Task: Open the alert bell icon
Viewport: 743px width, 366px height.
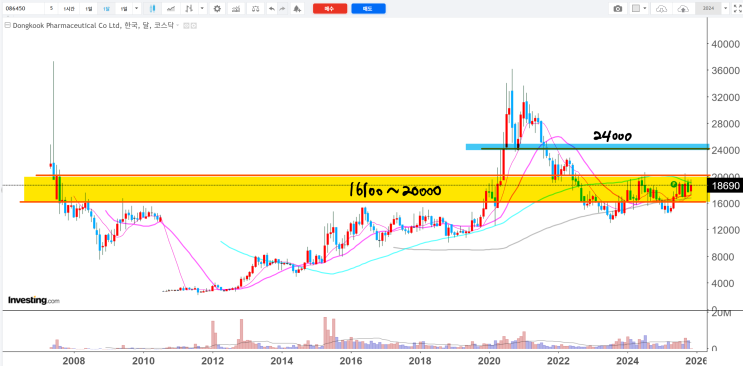Action: pyautogui.click(x=297, y=9)
